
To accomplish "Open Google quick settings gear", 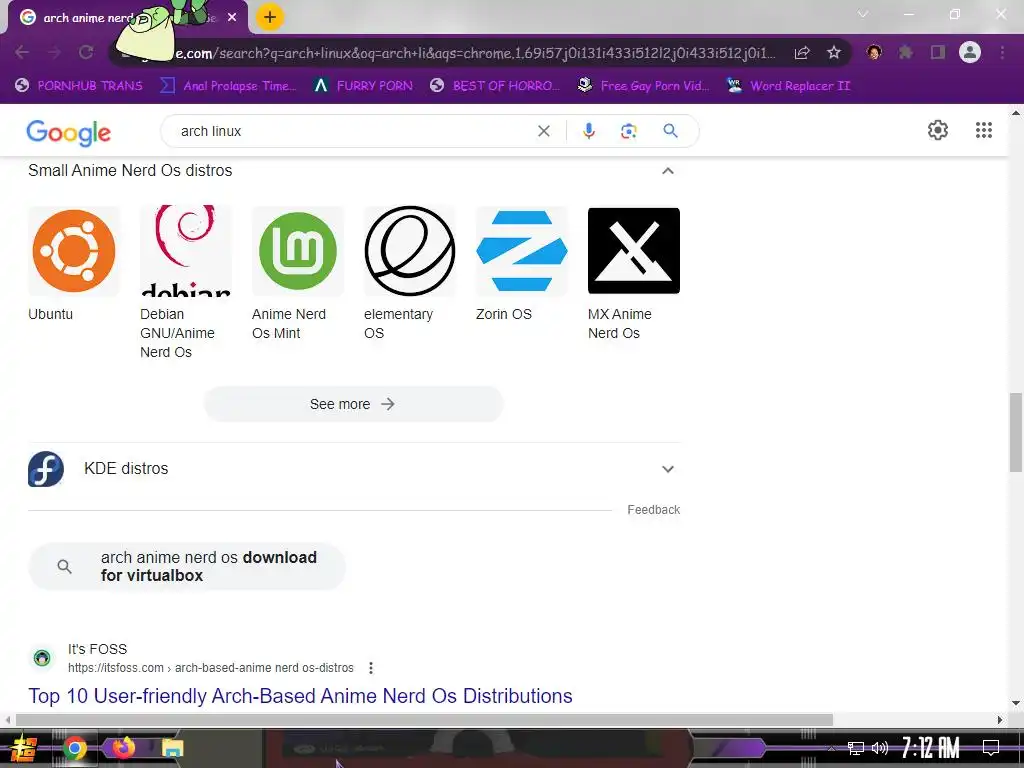I will (938, 130).
